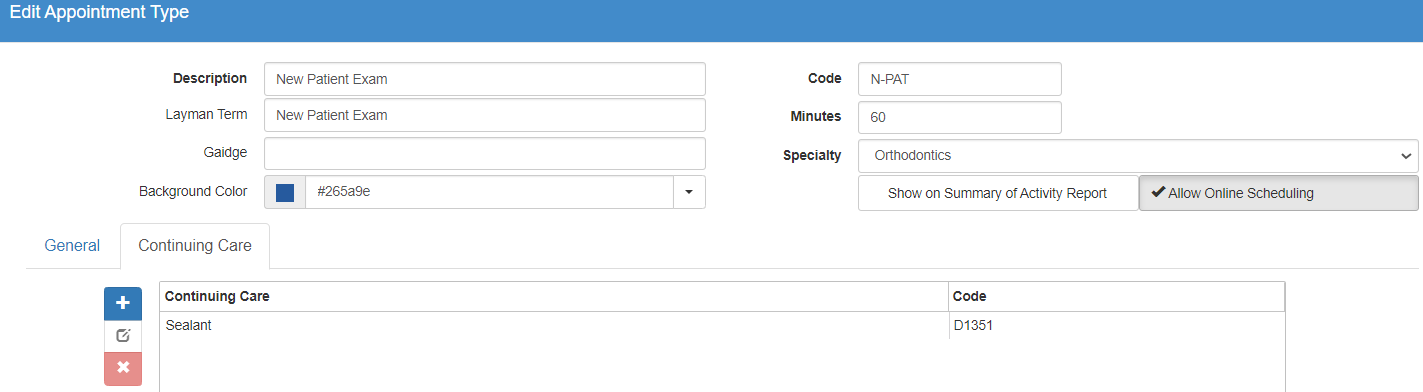Switch to the General tab
Image resolution: width=1423 pixels, height=392 pixels.
pyautogui.click(x=72, y=245)
